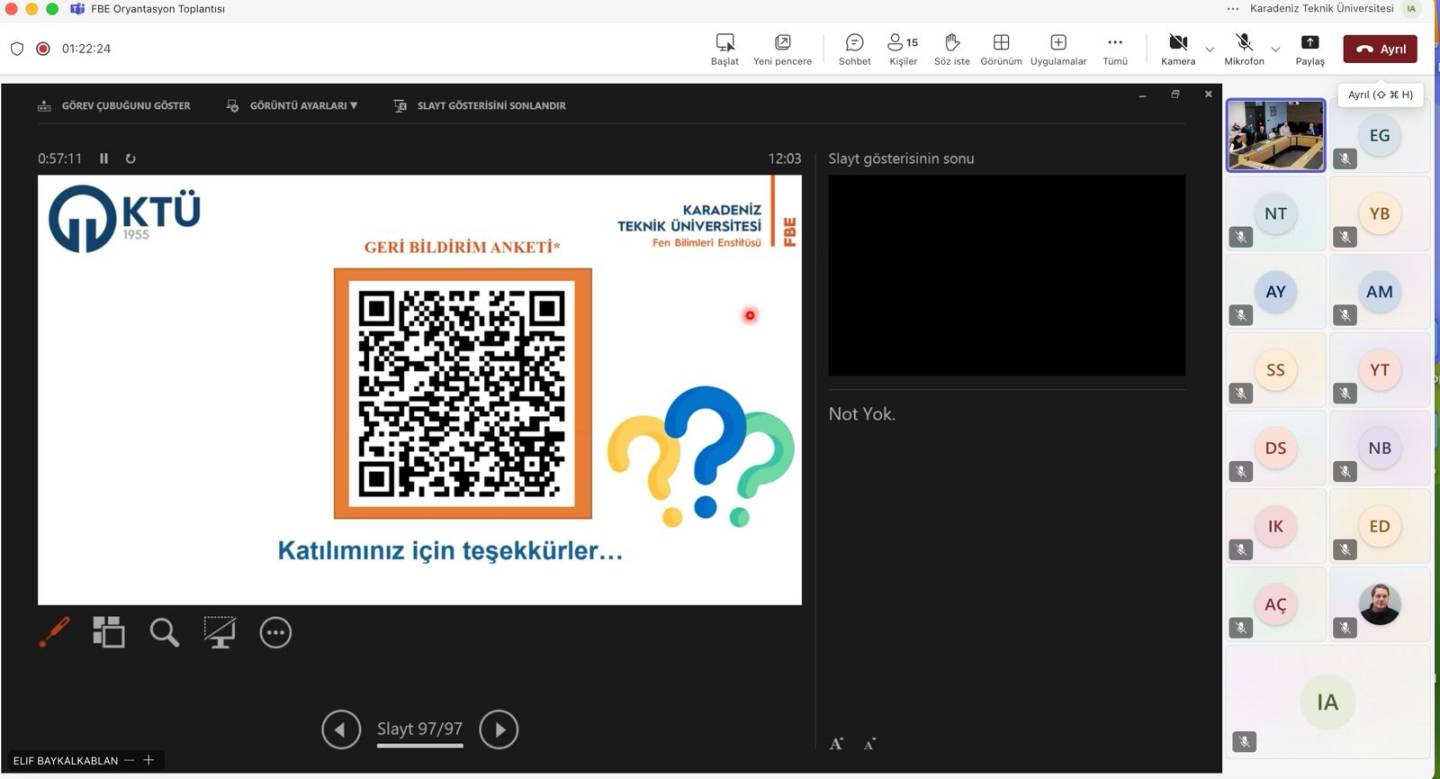Open Yeni pencere pop-out
1440x779 pixels.
tap(782, 49)
